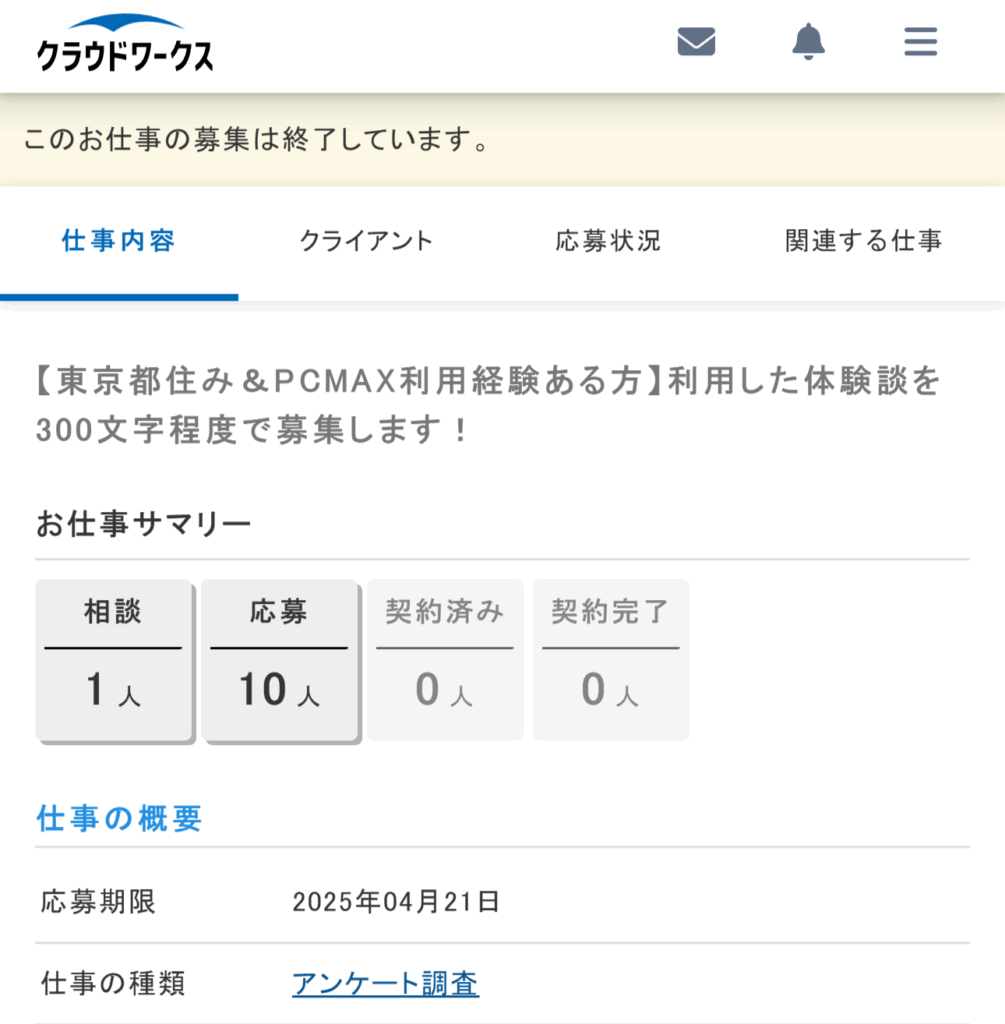Follow the アンケート調査 link

tap(385, 984)
